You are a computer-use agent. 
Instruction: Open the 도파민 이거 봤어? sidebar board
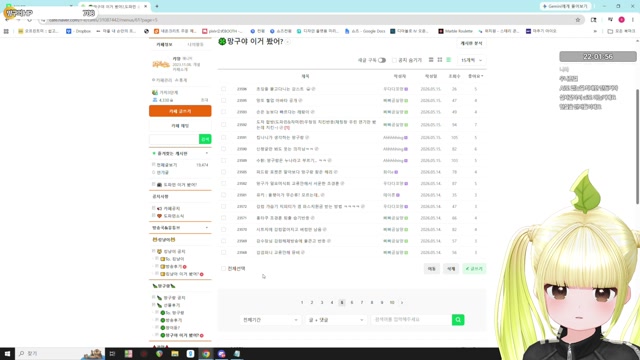point(180,185)
